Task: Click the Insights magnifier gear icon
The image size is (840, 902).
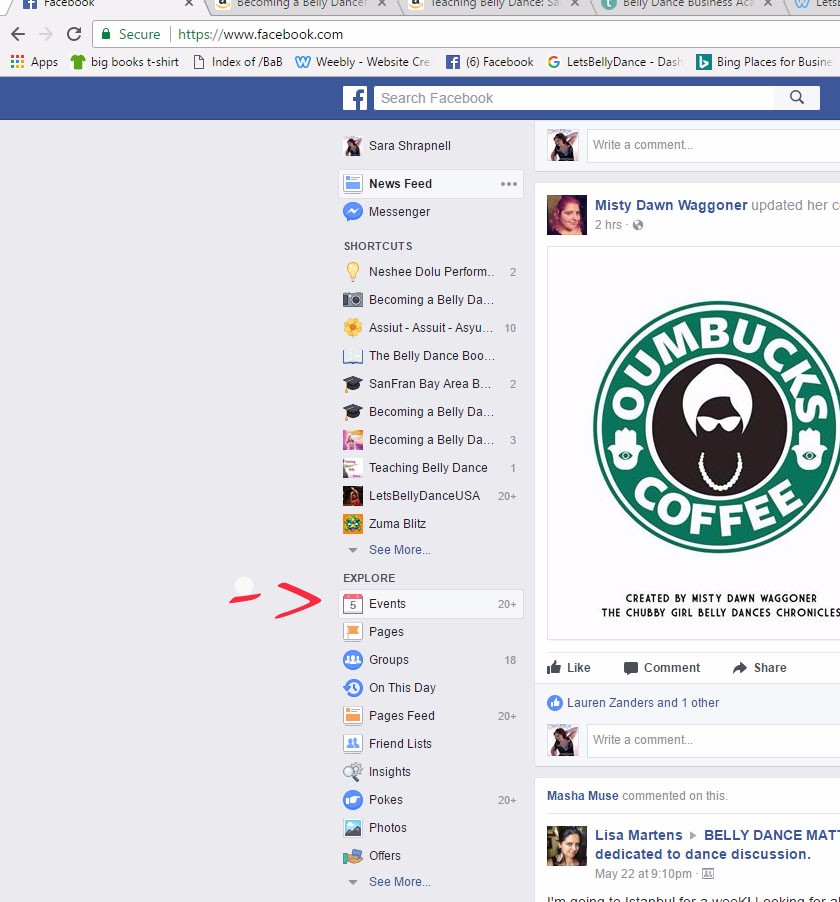Action: [x=353, y=771]
